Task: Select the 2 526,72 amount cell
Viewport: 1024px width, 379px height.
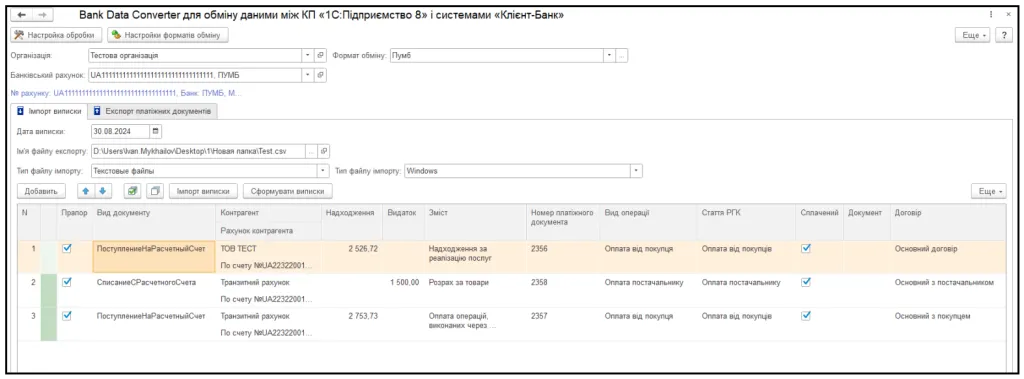Action: (x=351, y=257)
